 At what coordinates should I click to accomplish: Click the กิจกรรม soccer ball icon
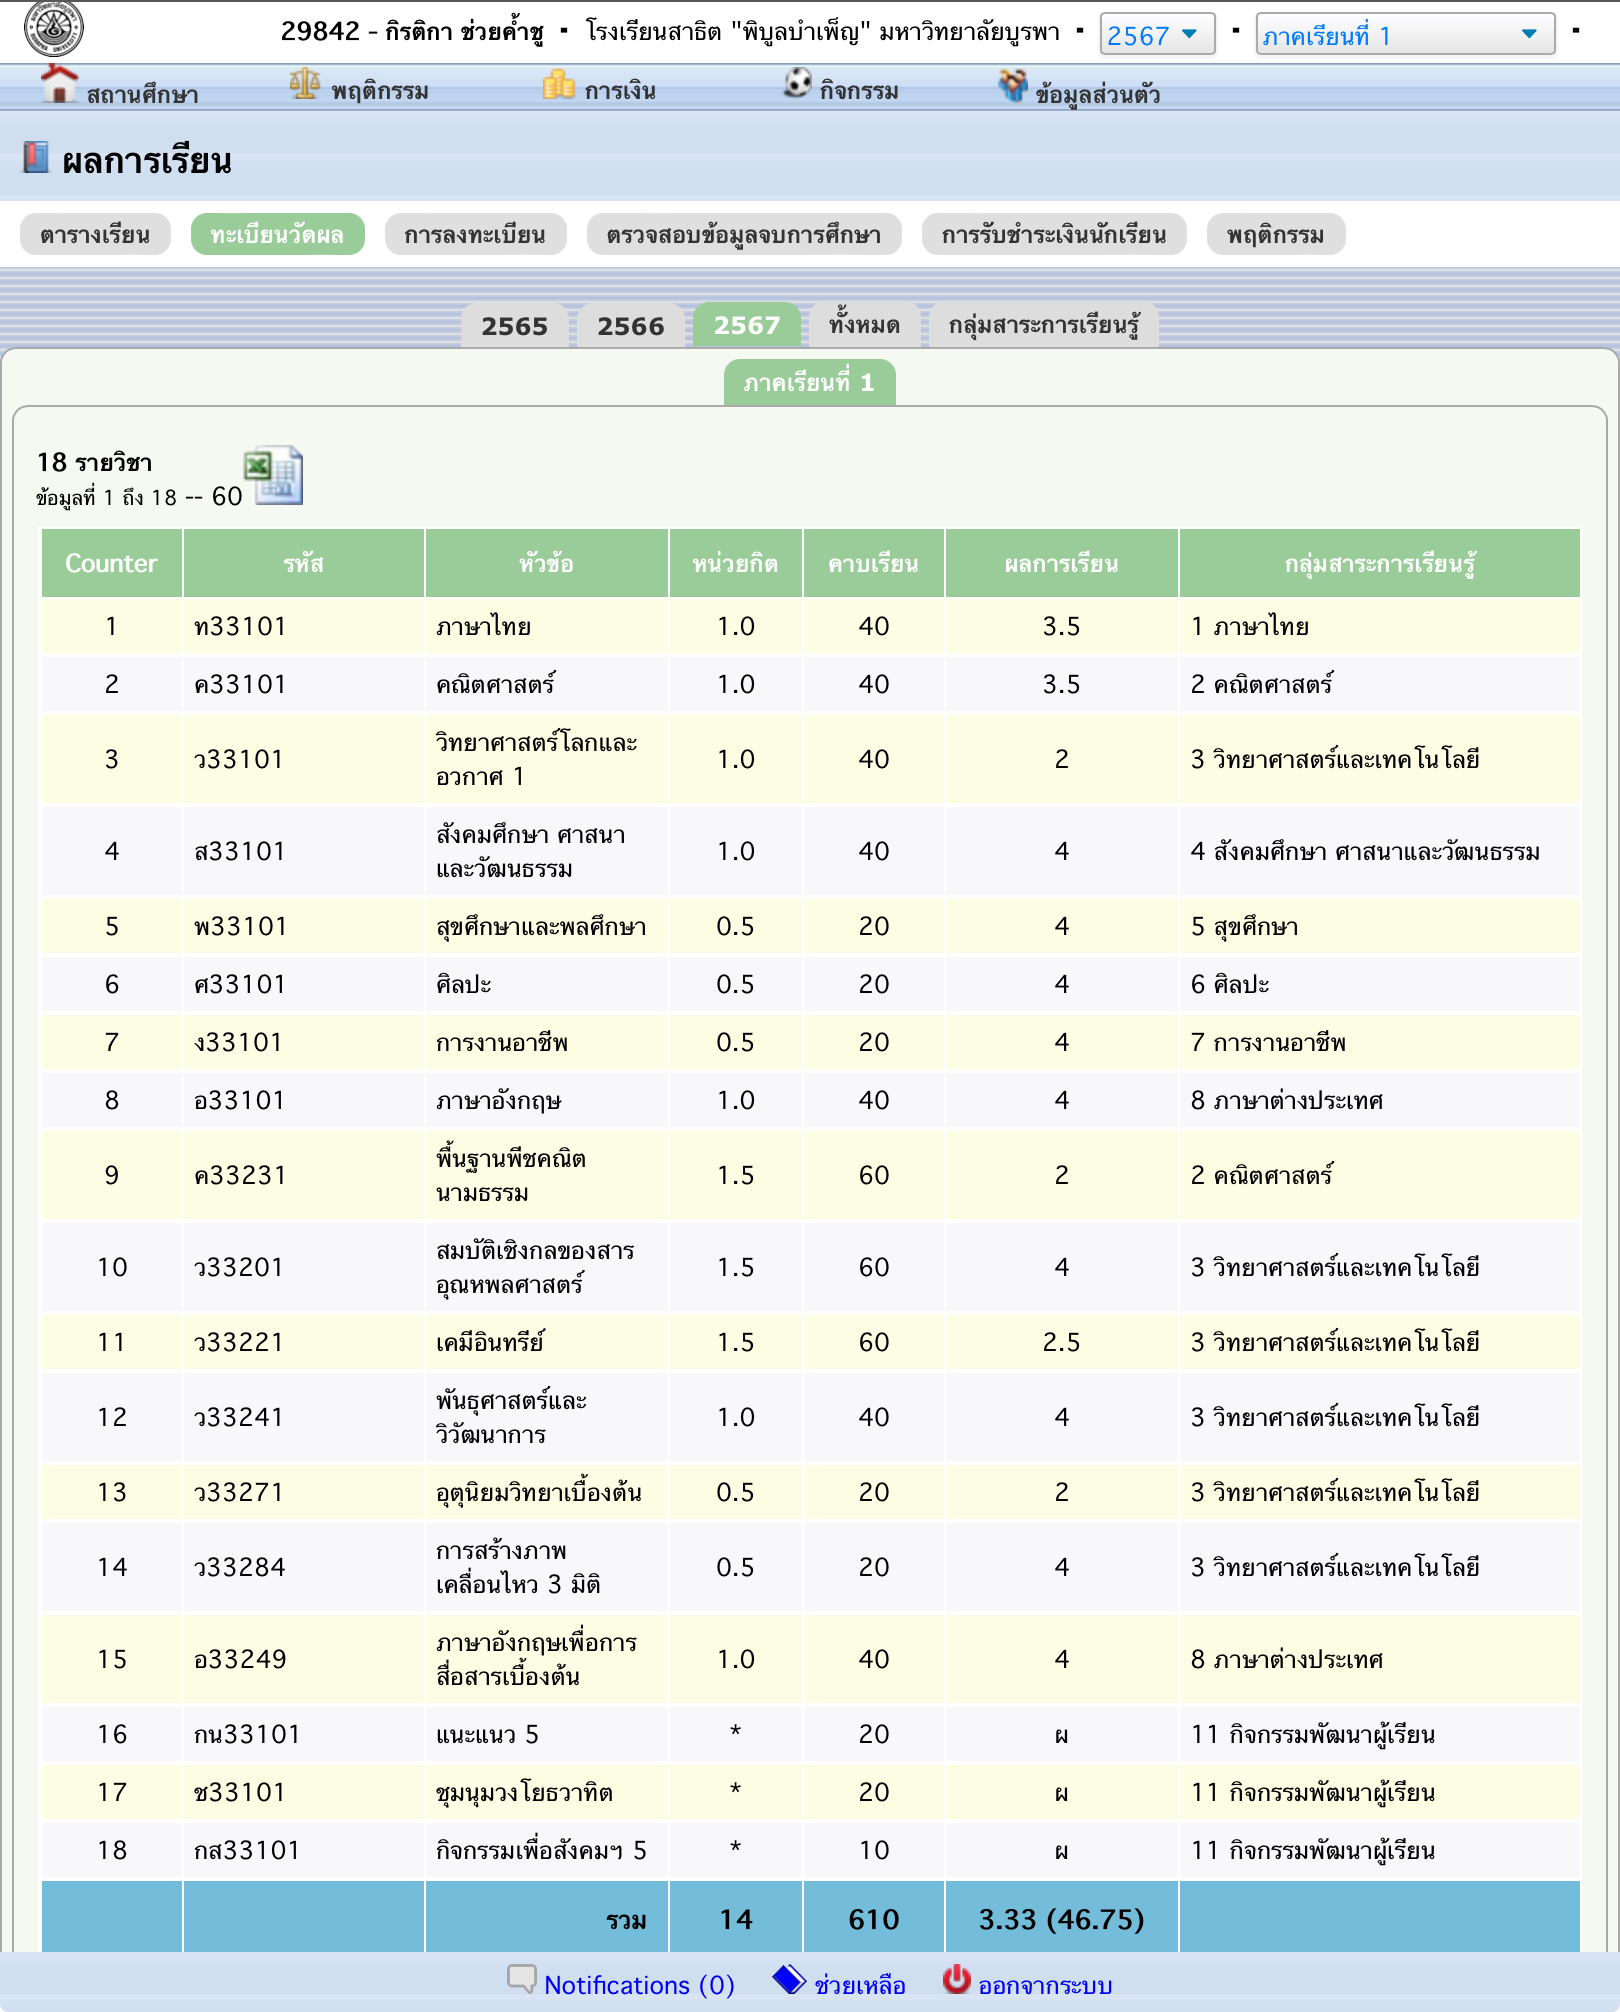click(797, 82)
